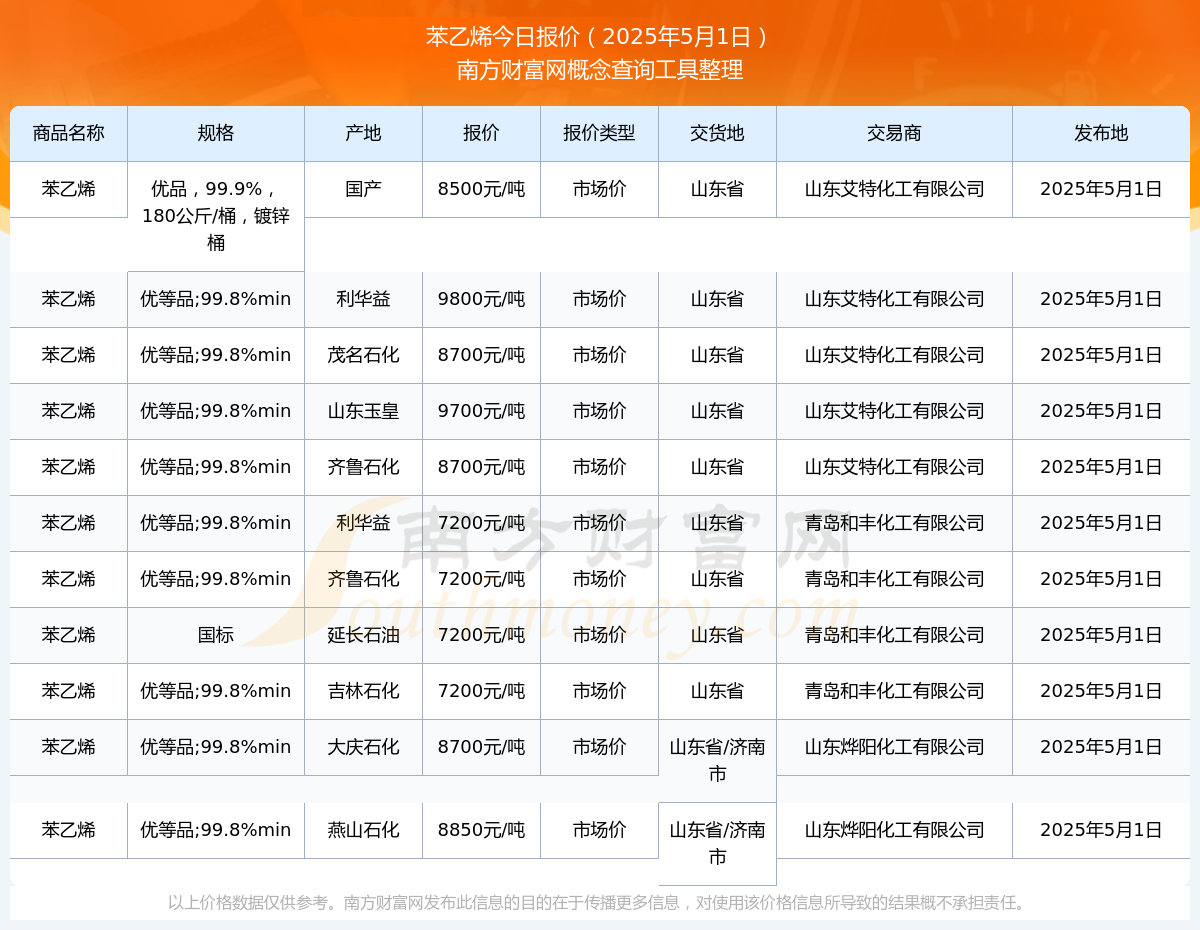Click 山东艾特化工有限公司 in the 国产 row
1200x930 pixels.
[894, 189]
